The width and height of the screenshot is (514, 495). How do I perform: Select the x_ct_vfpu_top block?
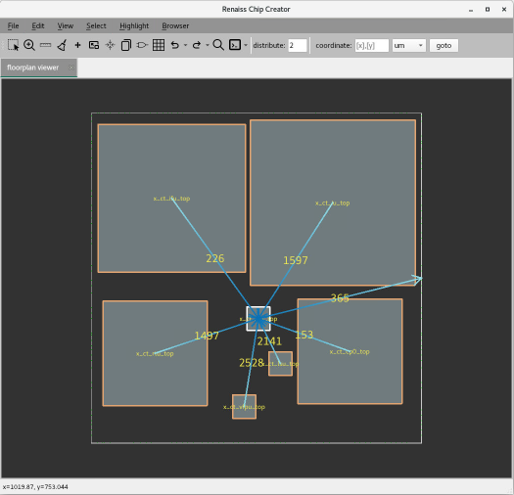pos(244,407)
